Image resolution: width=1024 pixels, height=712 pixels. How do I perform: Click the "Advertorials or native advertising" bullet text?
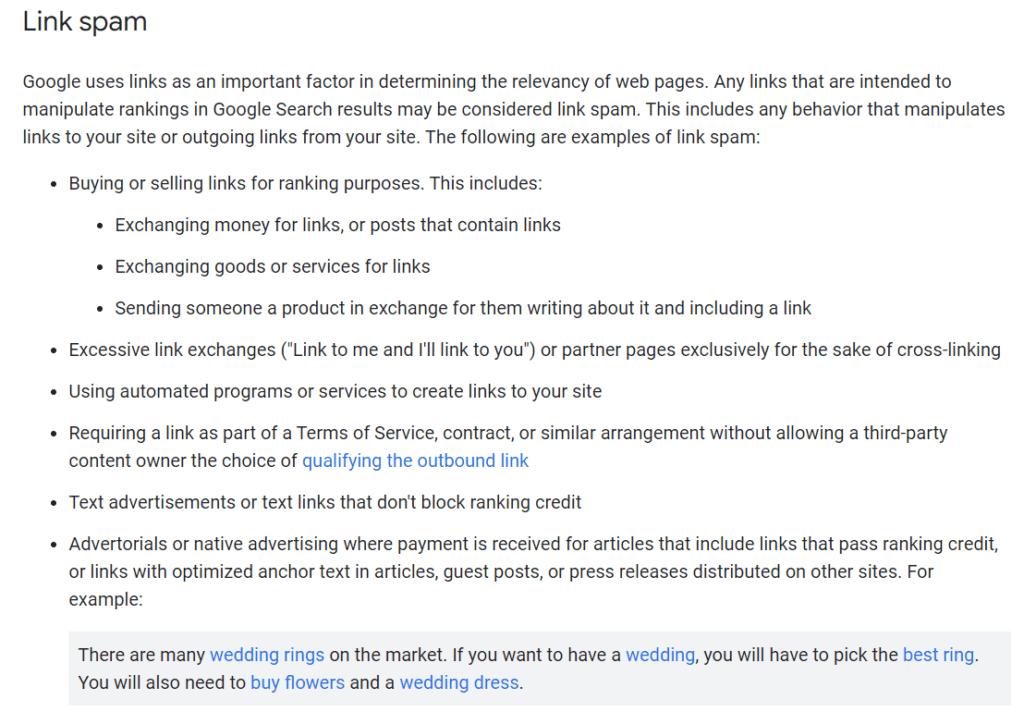(x=534, y=572)
